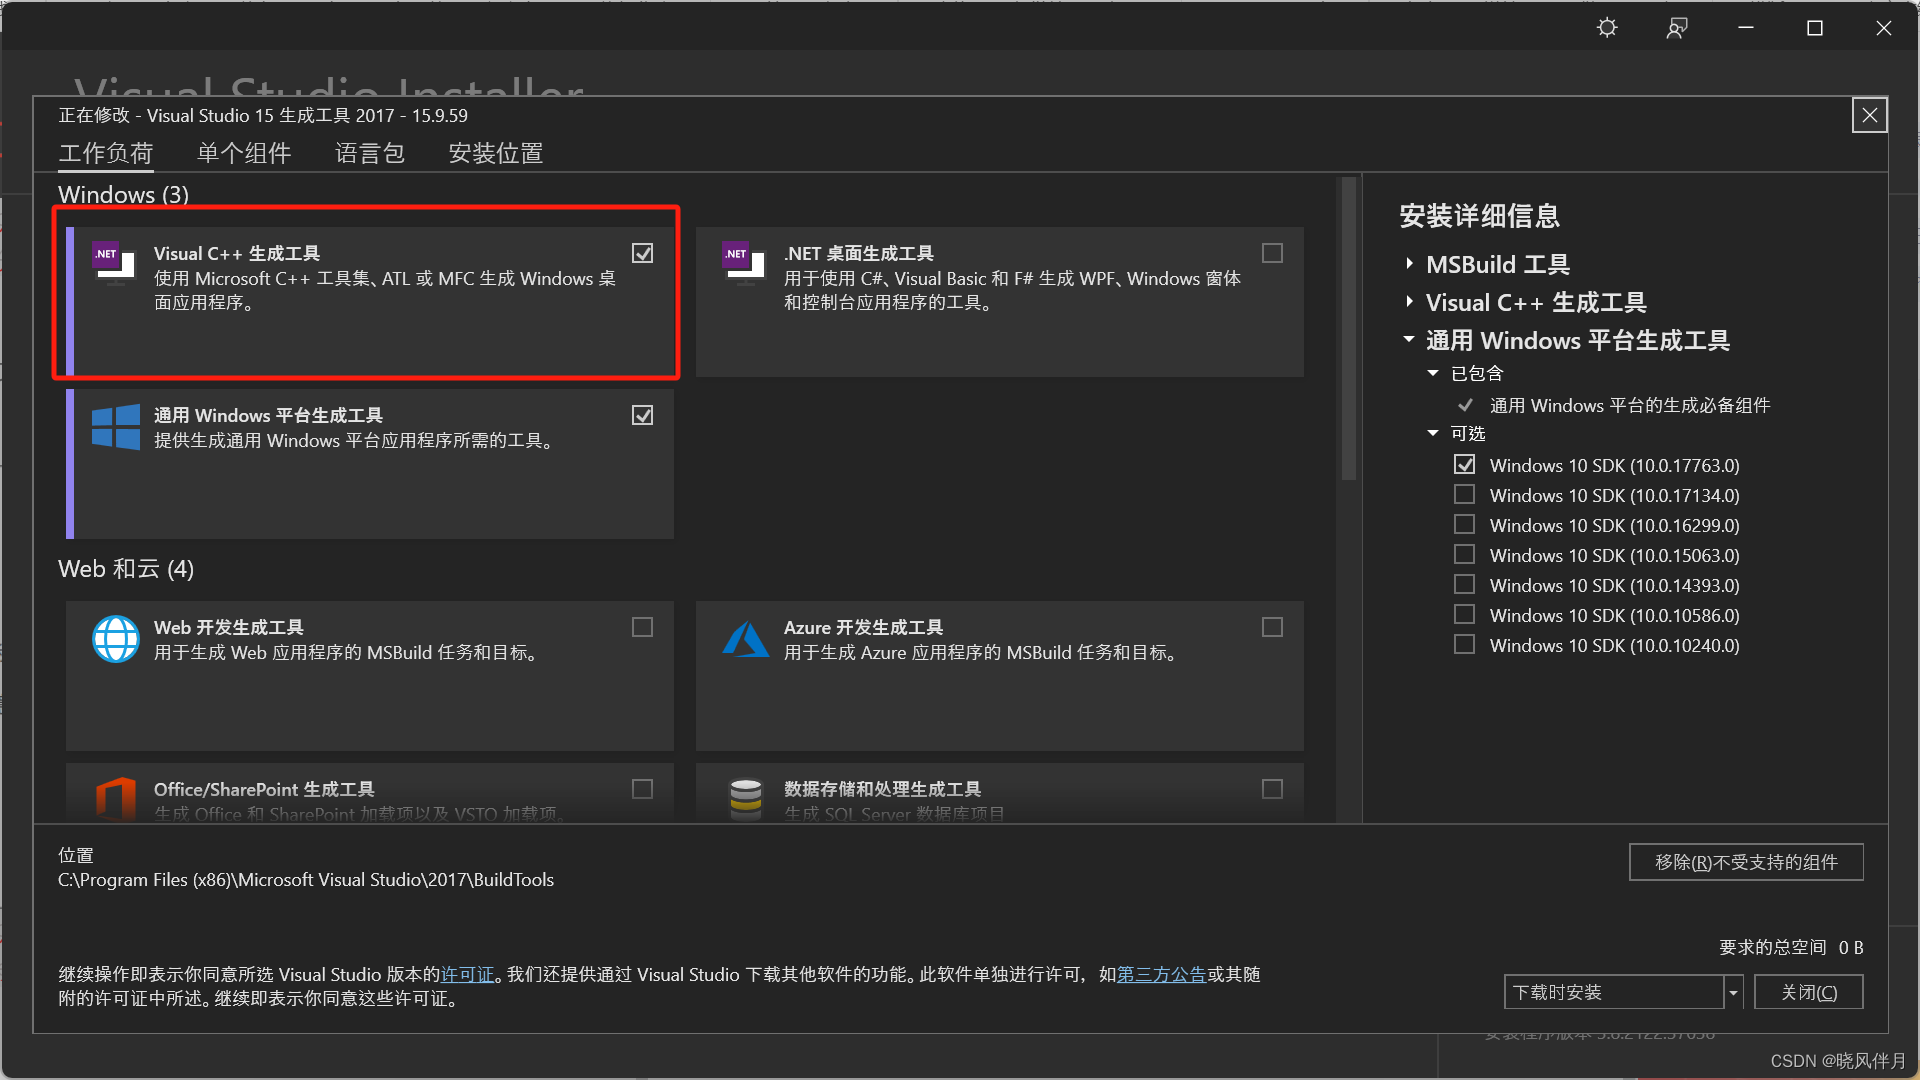Click the Visual C++ build tools workload icon
The image size is (1920, 1080).
(114, 263)
